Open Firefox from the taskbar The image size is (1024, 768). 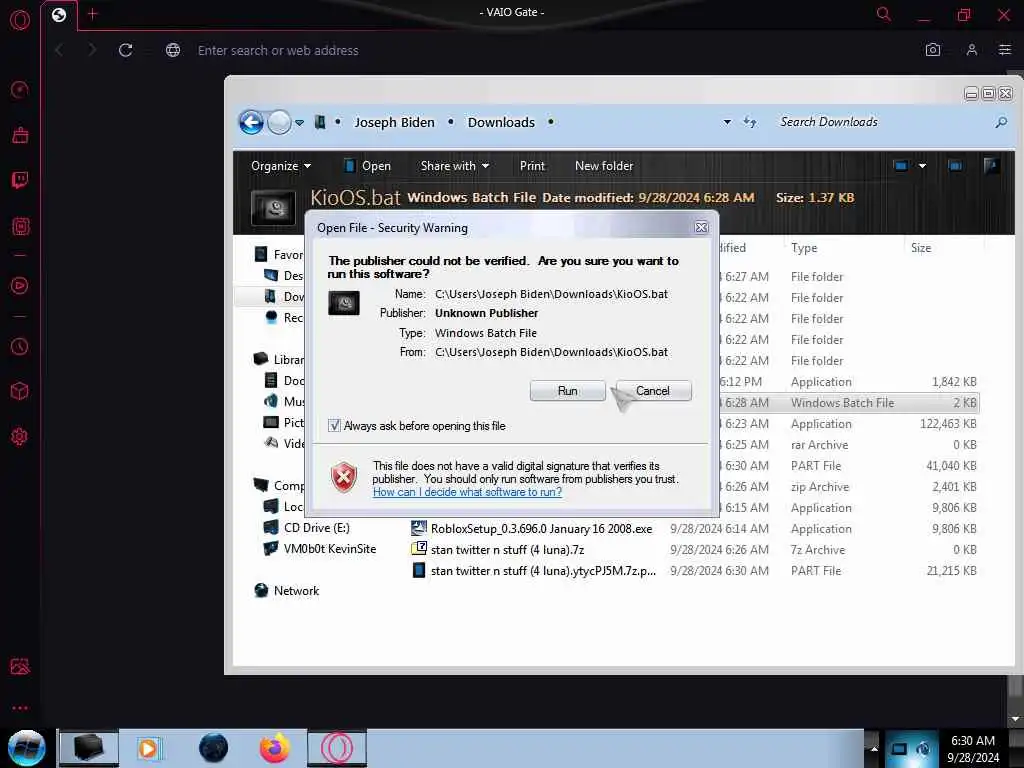point(274,748)
